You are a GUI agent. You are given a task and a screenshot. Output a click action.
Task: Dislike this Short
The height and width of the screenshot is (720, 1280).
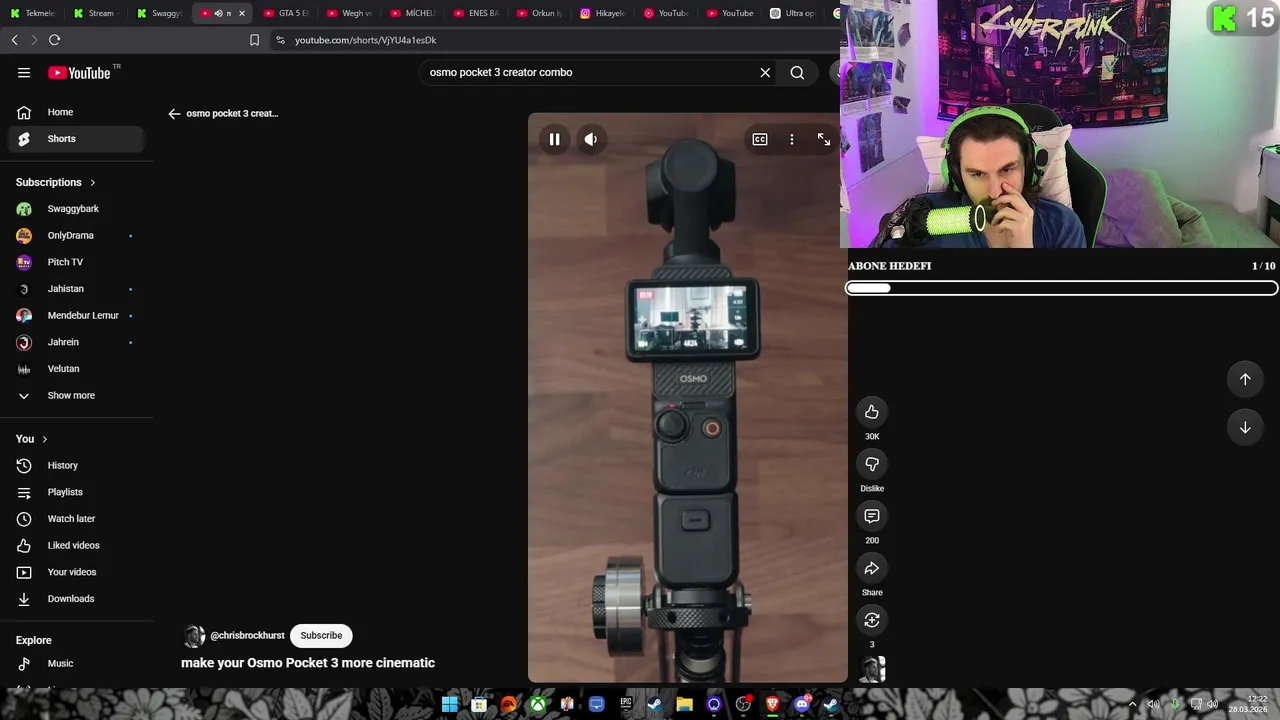pos(872,464)
